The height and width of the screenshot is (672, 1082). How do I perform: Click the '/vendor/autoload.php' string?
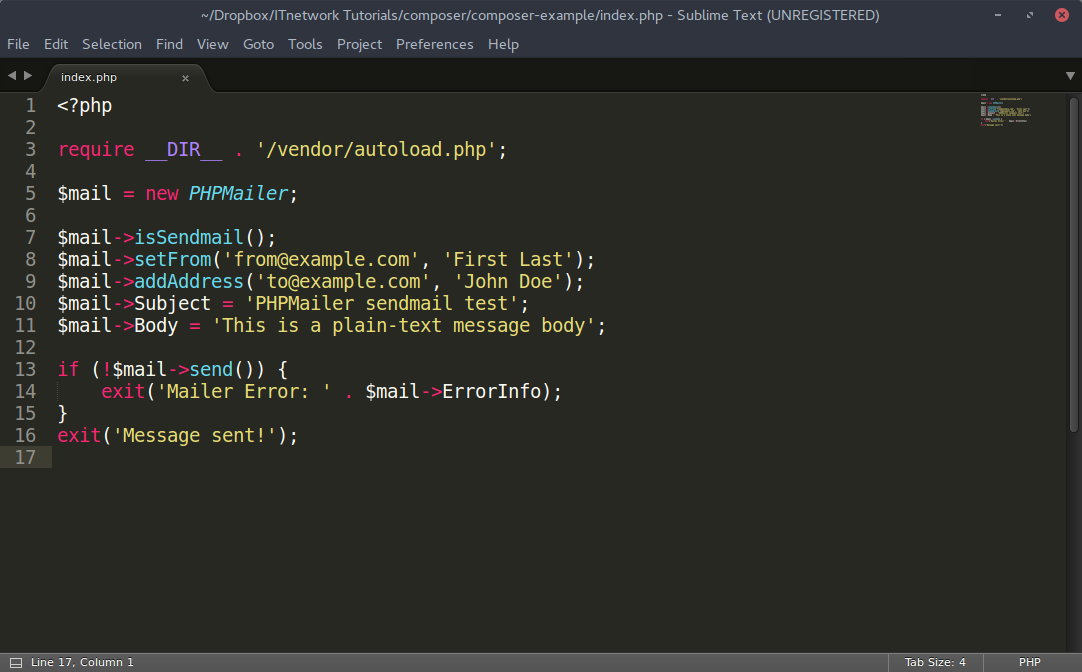pyautogui.click(x=376, y=150)
